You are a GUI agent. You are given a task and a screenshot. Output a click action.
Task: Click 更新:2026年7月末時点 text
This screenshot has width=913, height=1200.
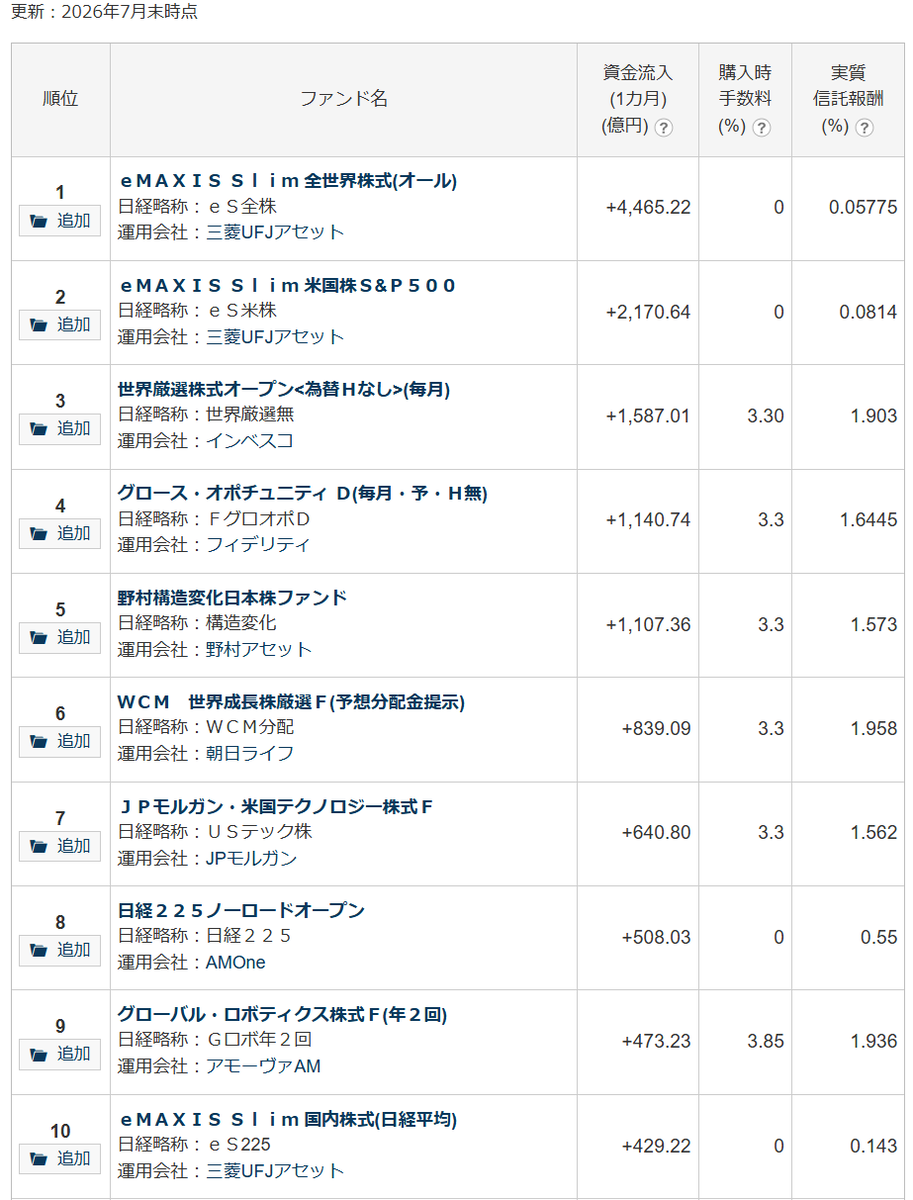click(x=104, y=12)
